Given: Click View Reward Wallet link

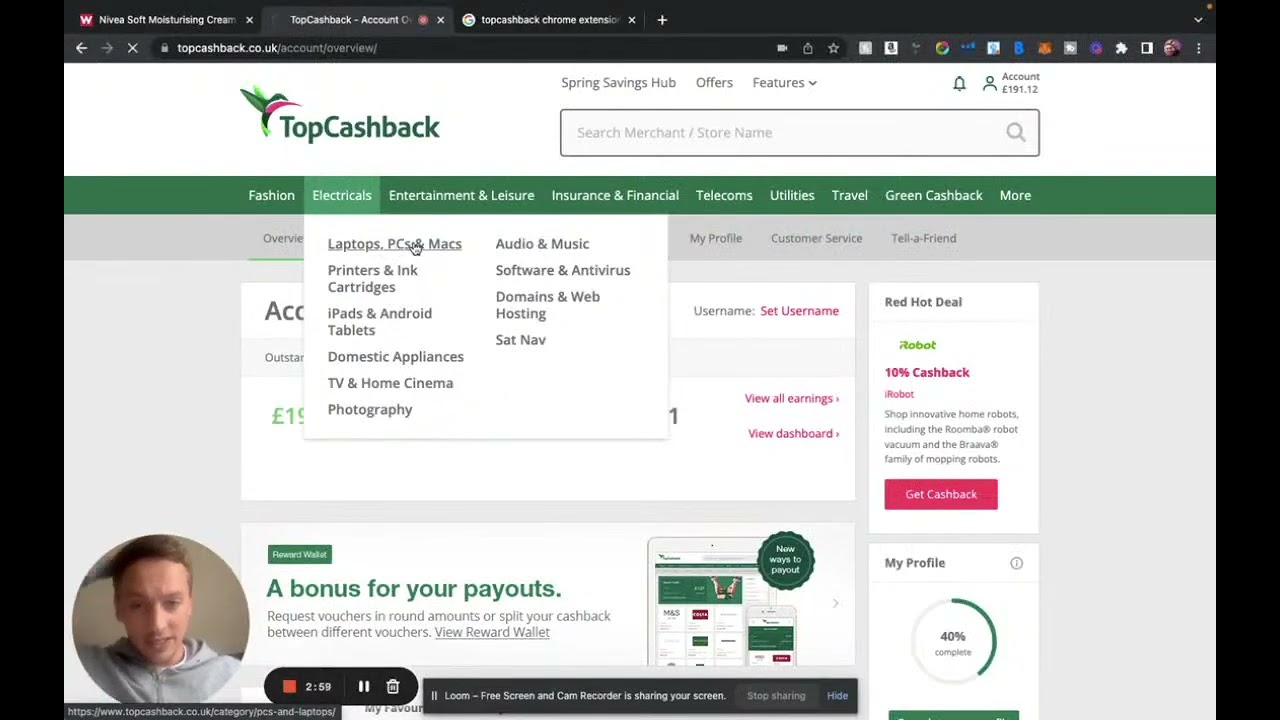Looking at the screenshot, I should (492, 632).
